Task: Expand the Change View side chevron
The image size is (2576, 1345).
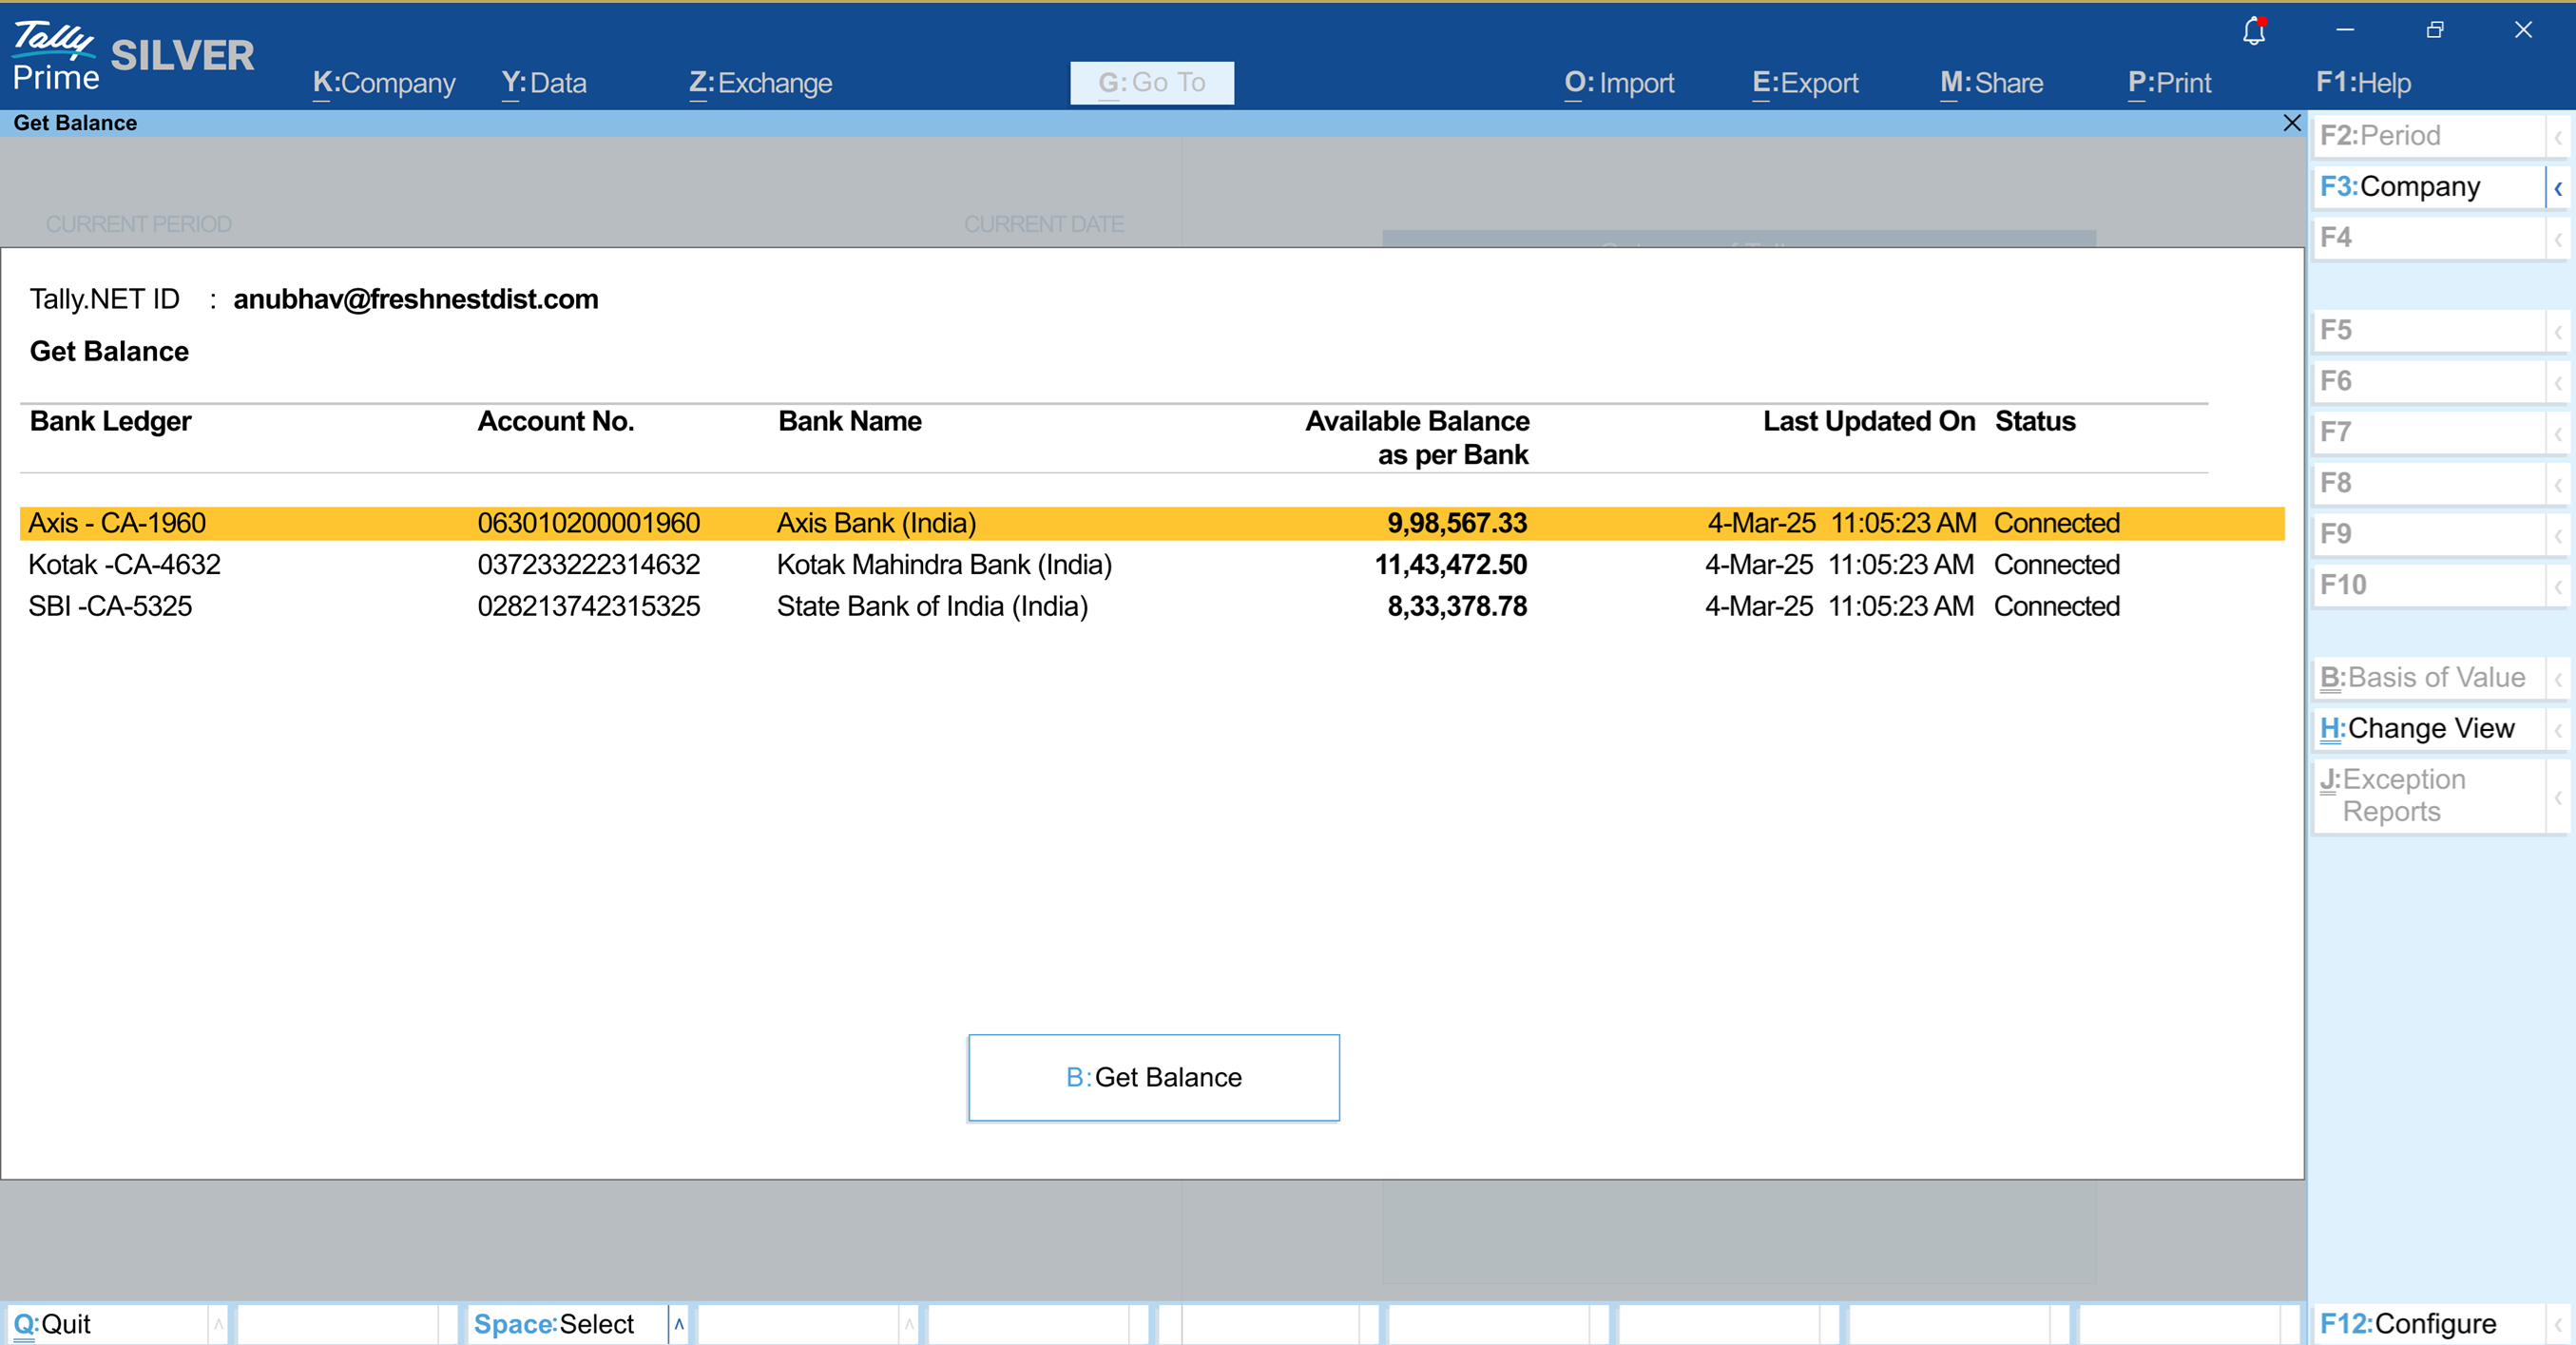Action: coord(2557,729)
